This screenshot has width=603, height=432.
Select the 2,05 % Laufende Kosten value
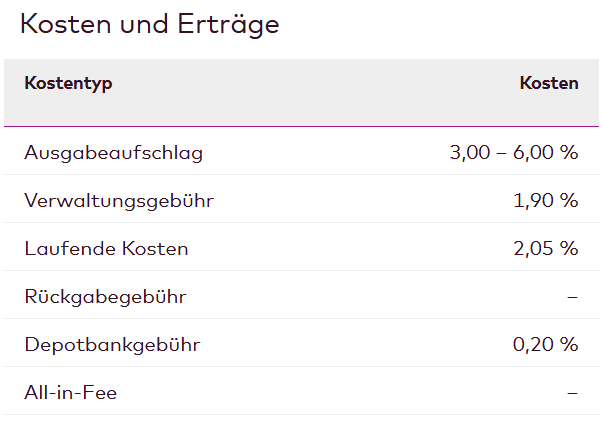(x=546, y=248)
